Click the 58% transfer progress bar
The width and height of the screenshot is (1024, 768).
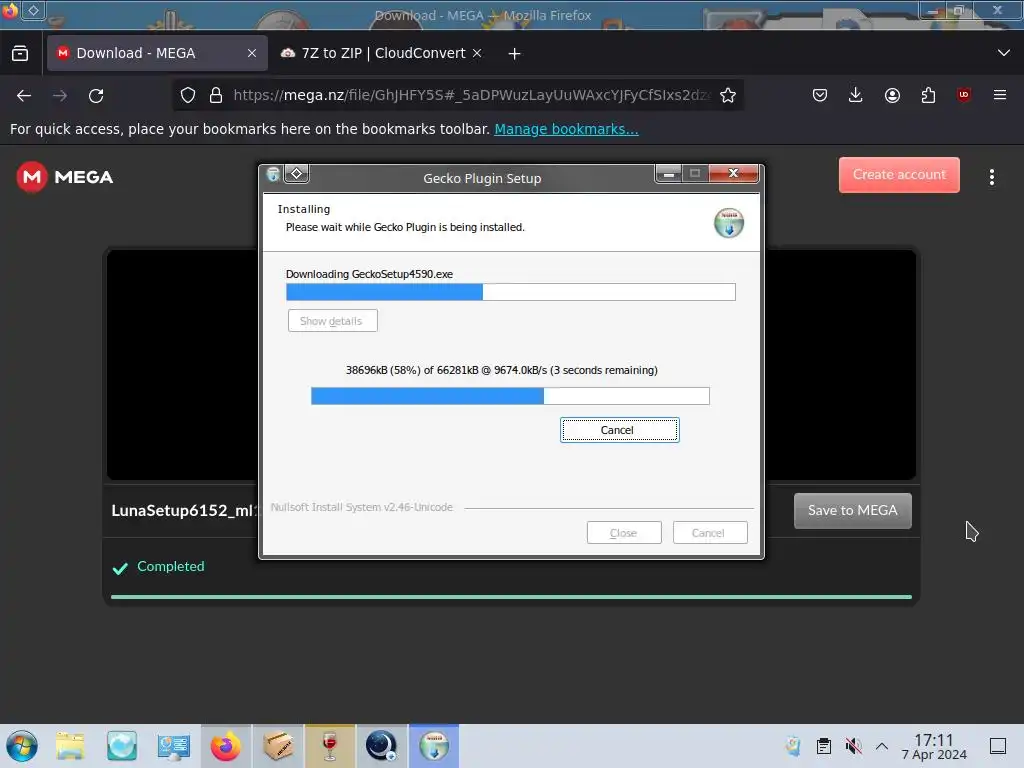click(x=510, y=396)
